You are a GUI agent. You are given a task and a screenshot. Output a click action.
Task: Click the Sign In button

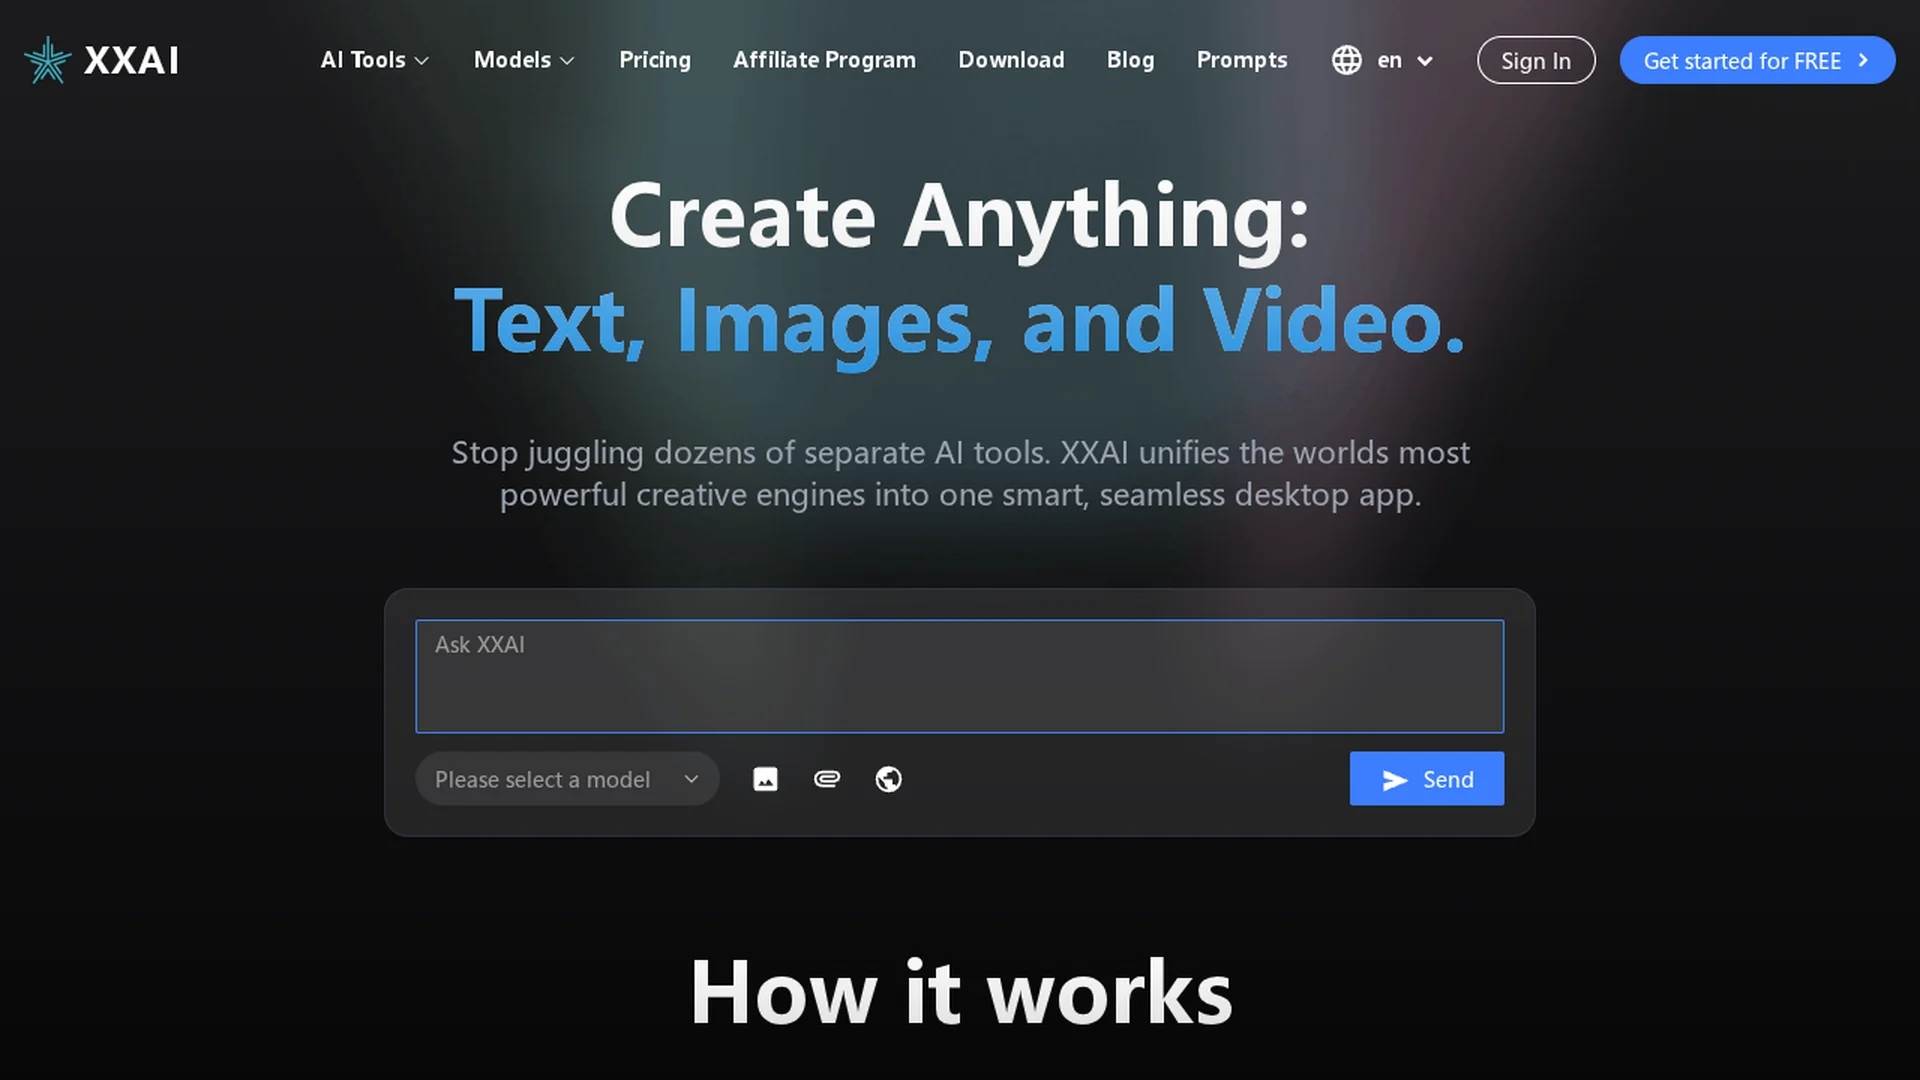point(1536,60)
